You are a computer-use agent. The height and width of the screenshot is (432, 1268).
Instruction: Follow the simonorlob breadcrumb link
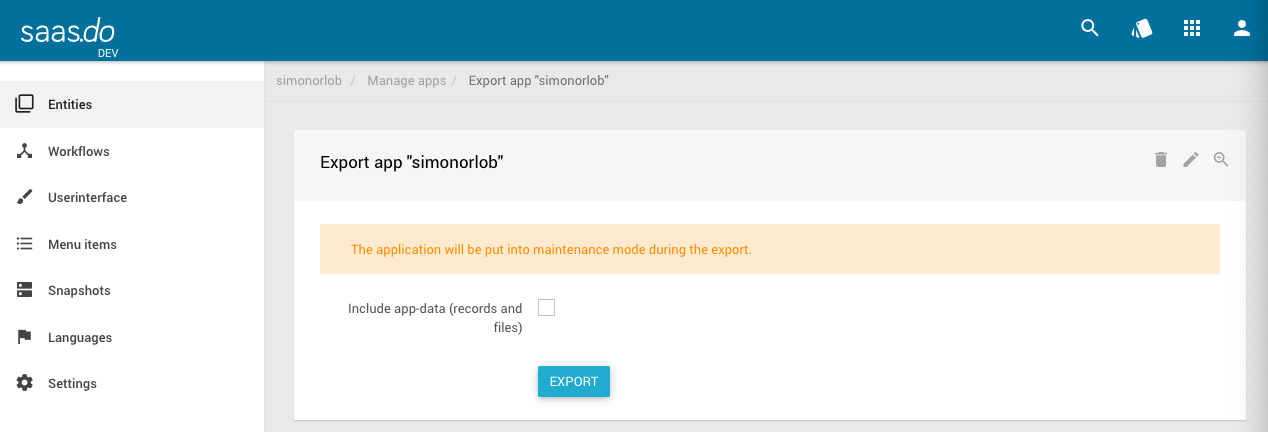[x=309, y=81]
